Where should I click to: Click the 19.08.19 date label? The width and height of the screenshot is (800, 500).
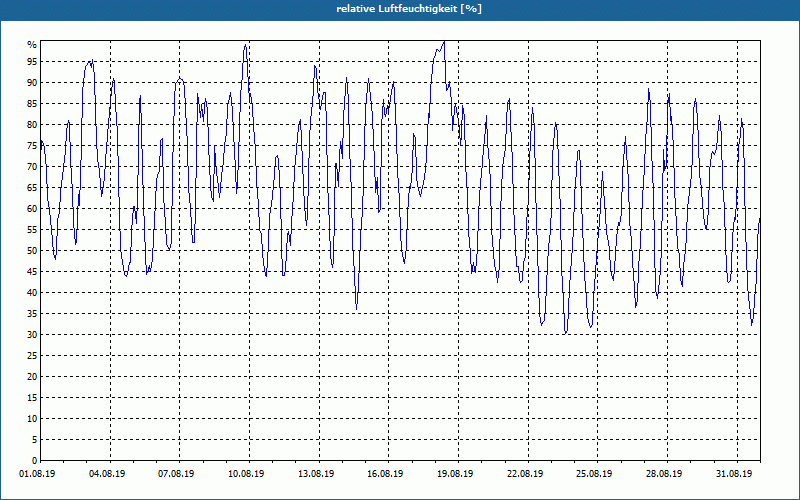455,474
